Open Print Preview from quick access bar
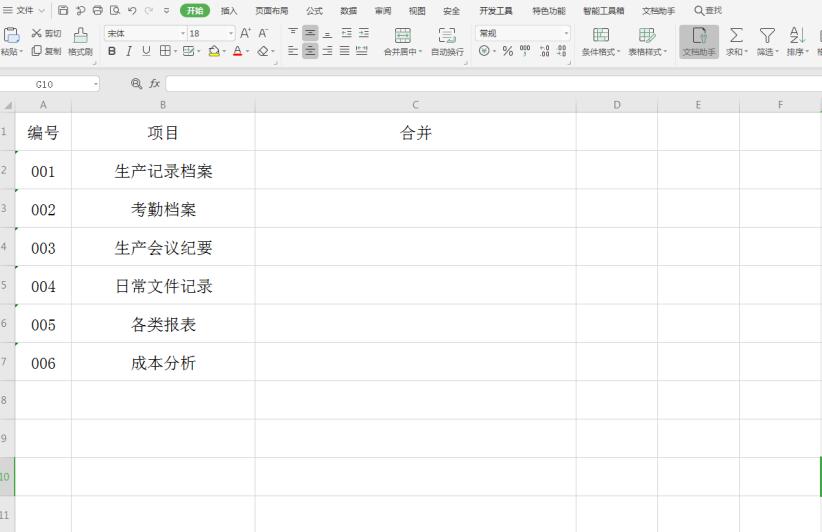The height and width of the screenshot is (532, 822). pos(115,10)
